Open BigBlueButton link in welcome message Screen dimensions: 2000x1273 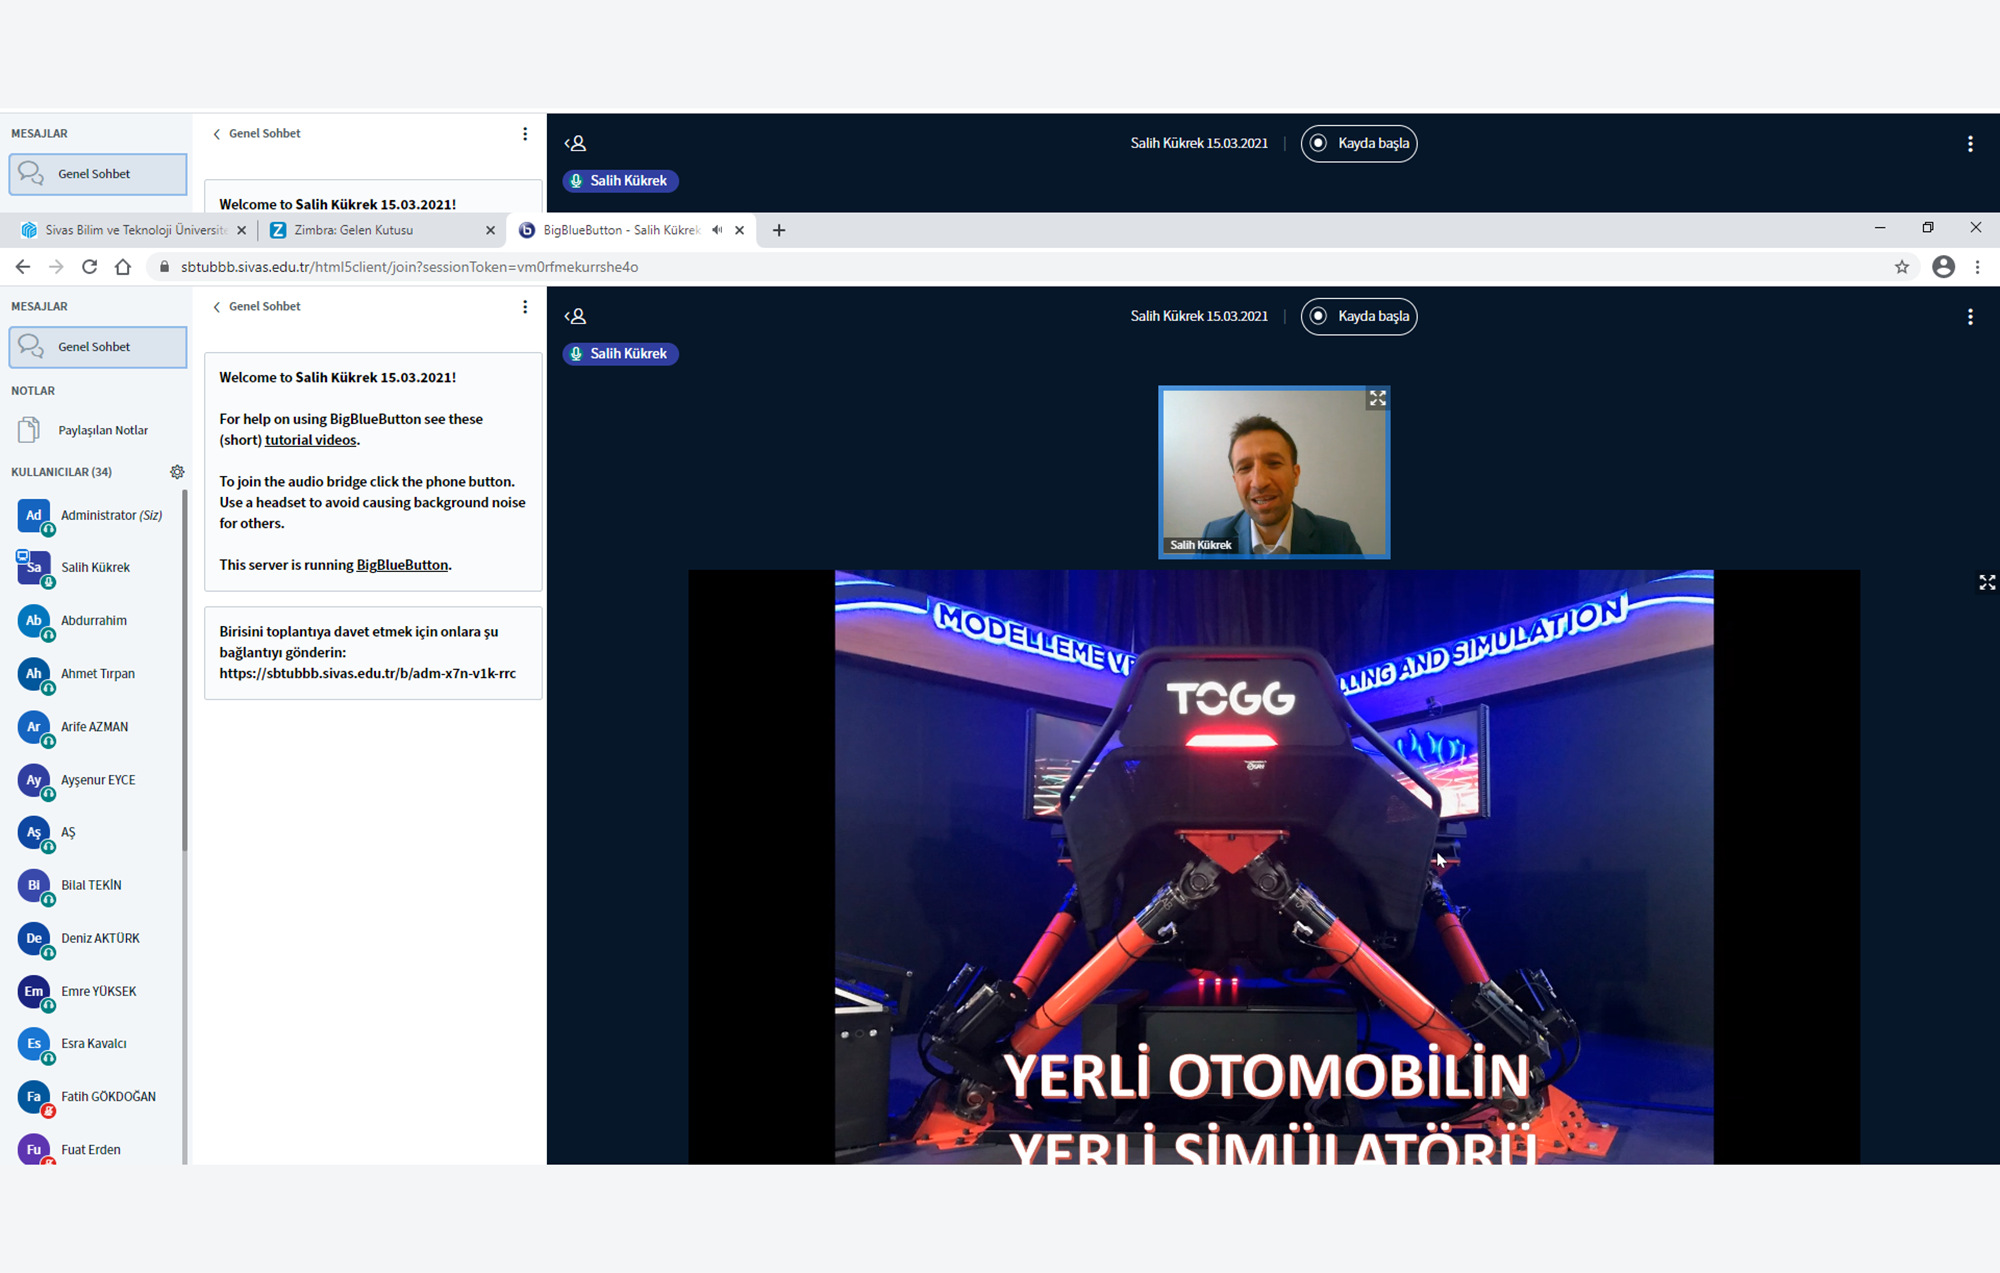(x=402, y=565)
